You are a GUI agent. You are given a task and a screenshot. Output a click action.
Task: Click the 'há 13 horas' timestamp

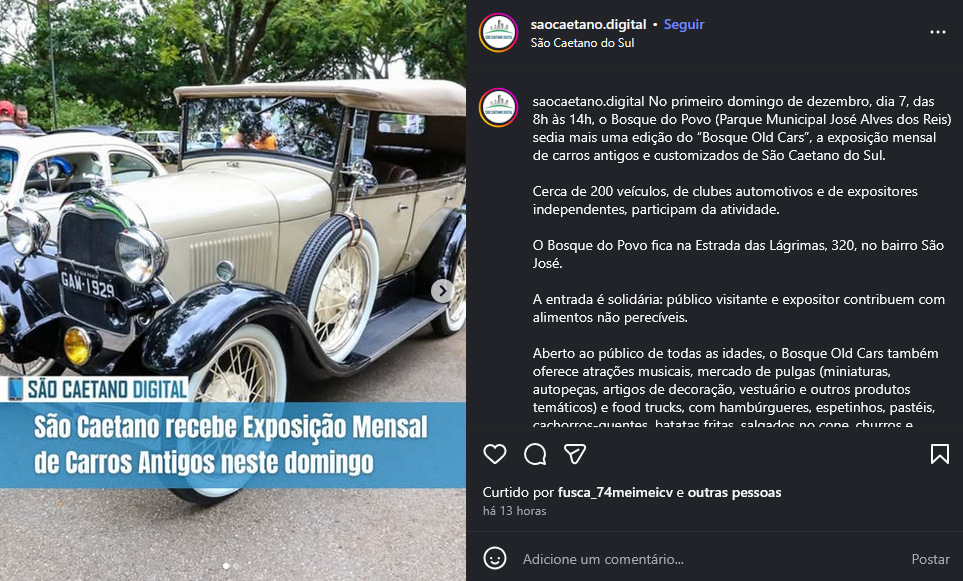(515, 511)
